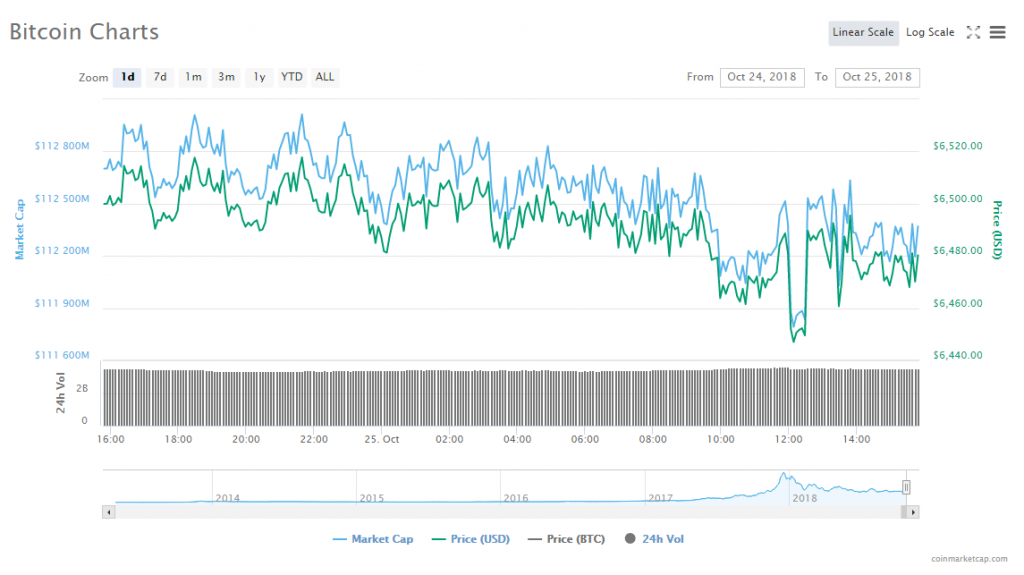Set zoom to 3m
Viewport: 1024px width, 575px height.
(227, 77)
